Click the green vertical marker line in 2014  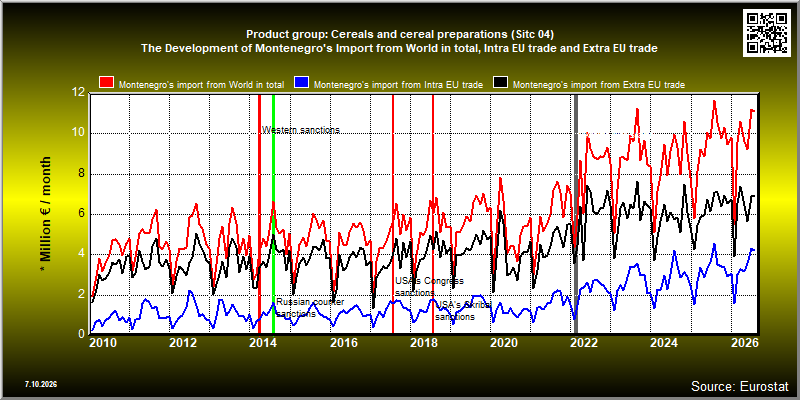click(x=273, y=214)
